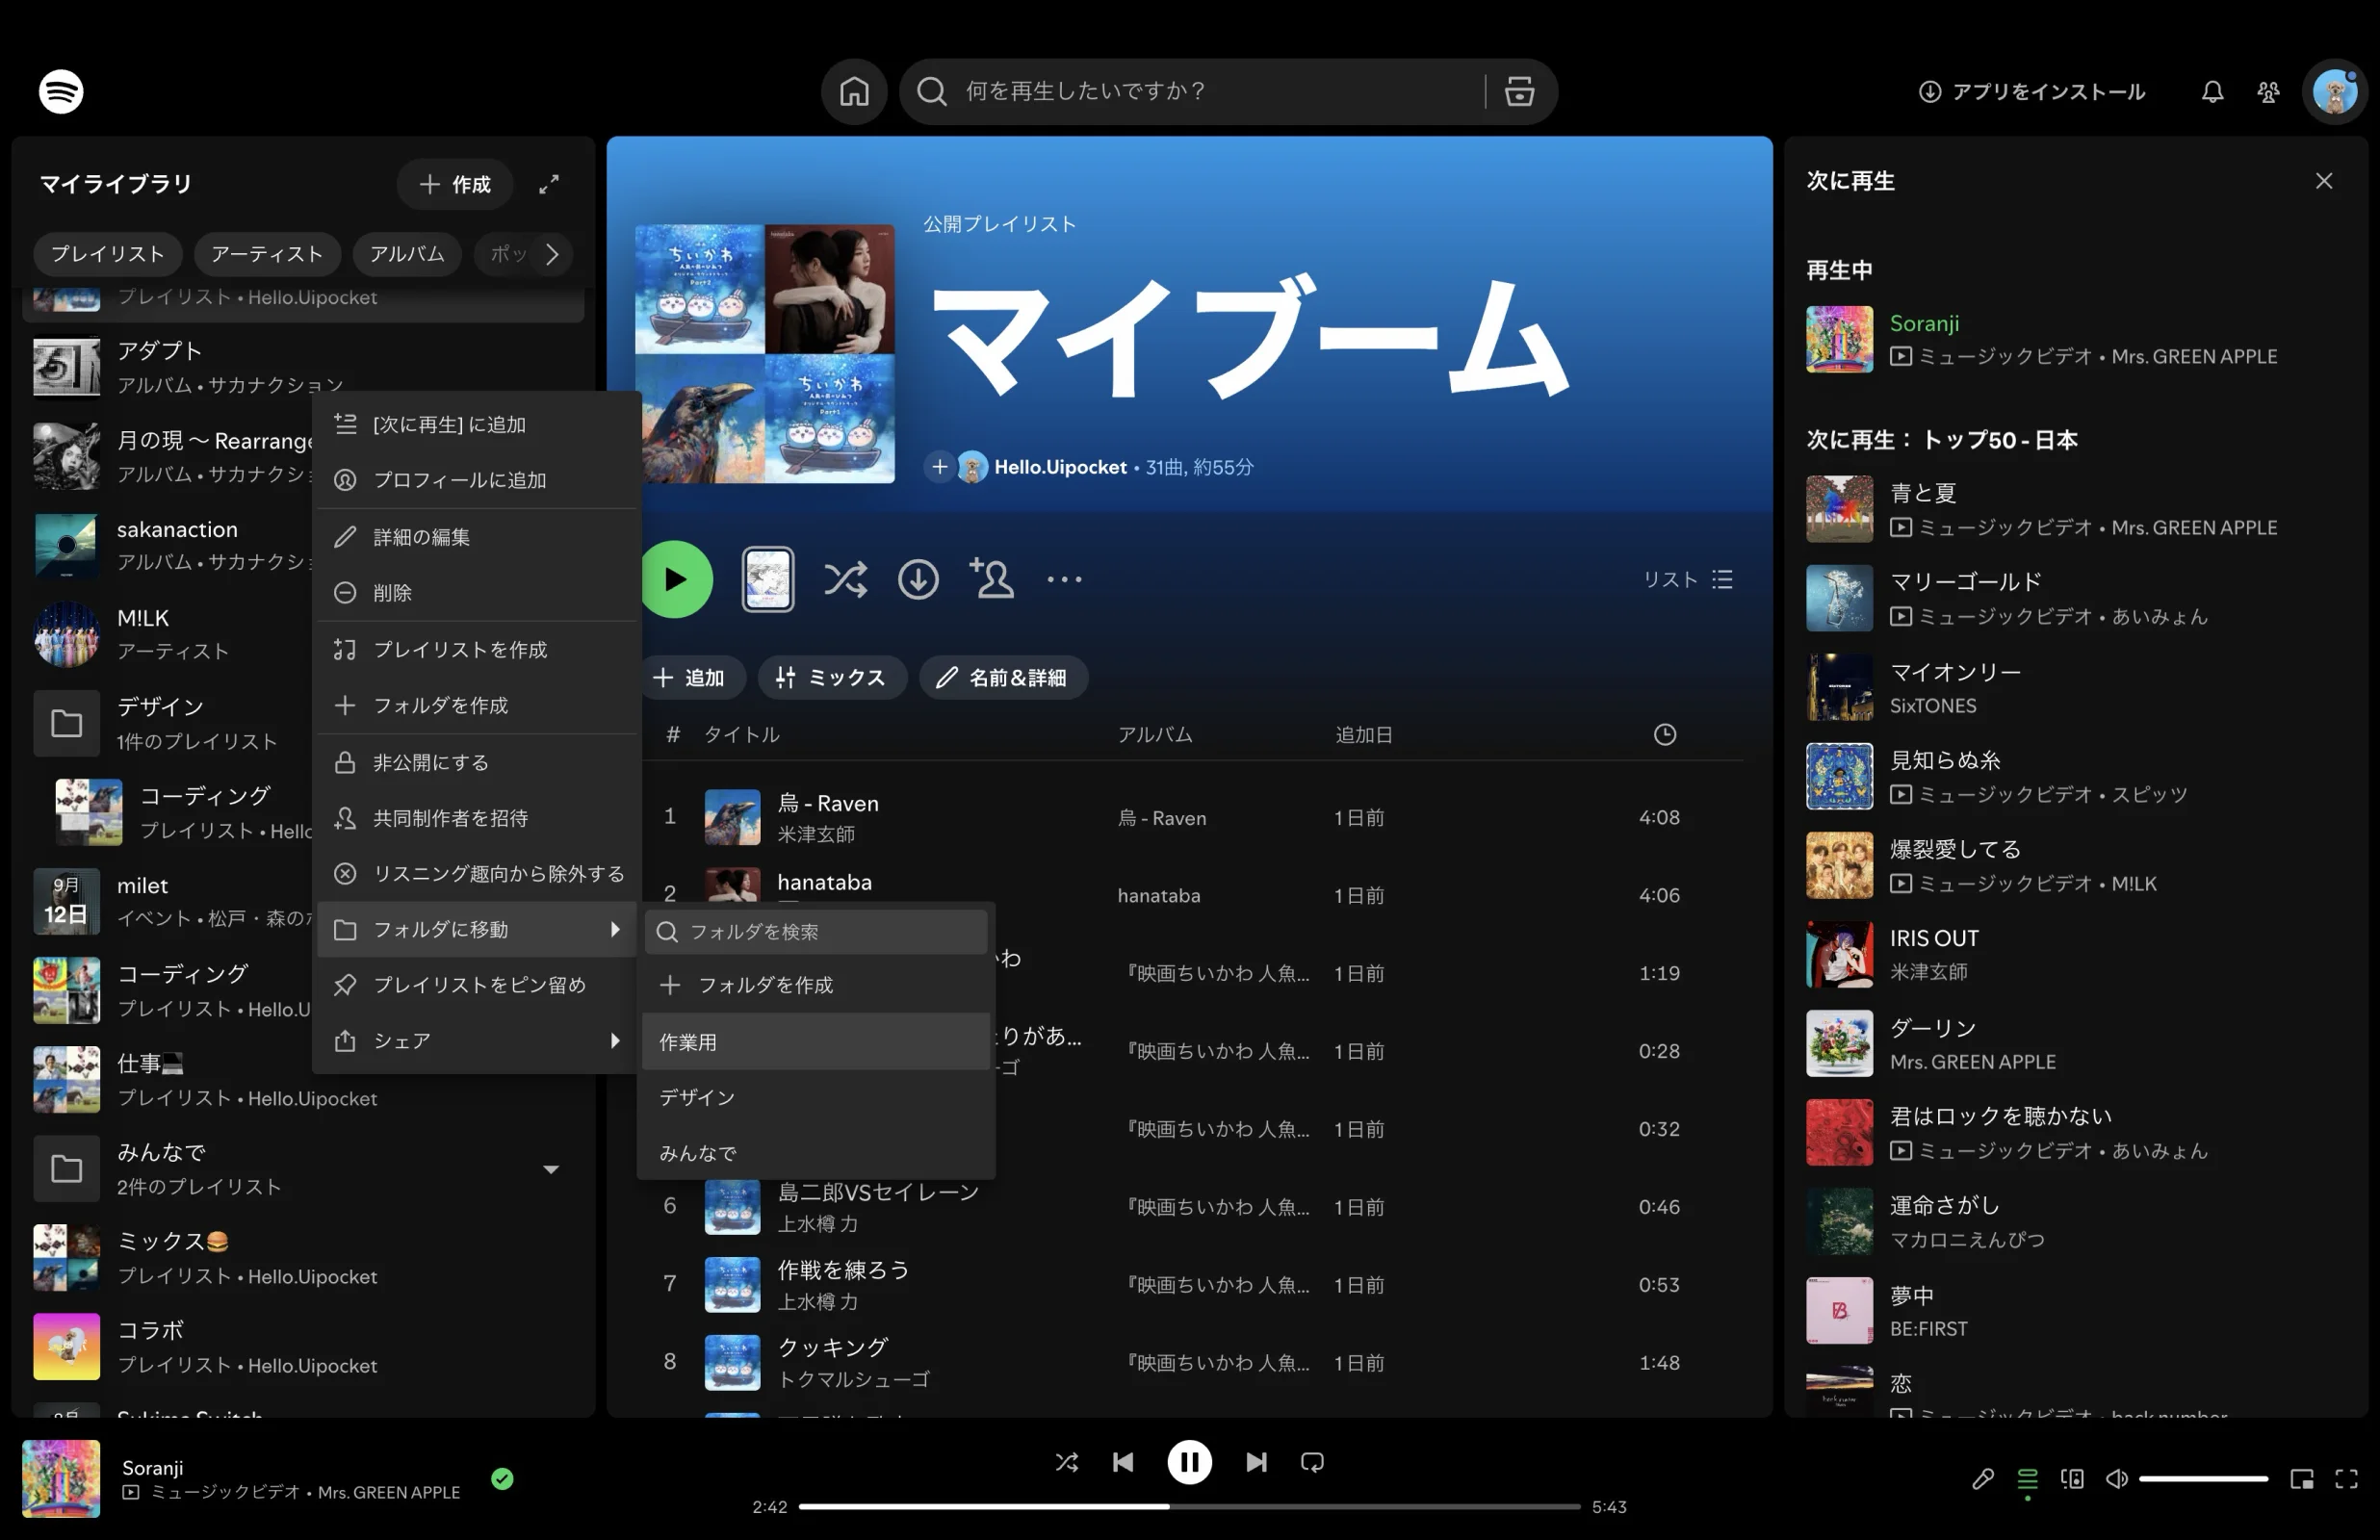Mute using the volume speaker icon
Image resolution: width=2380 pixels, height=1540 pixels.
(x=2116, y=1478)
